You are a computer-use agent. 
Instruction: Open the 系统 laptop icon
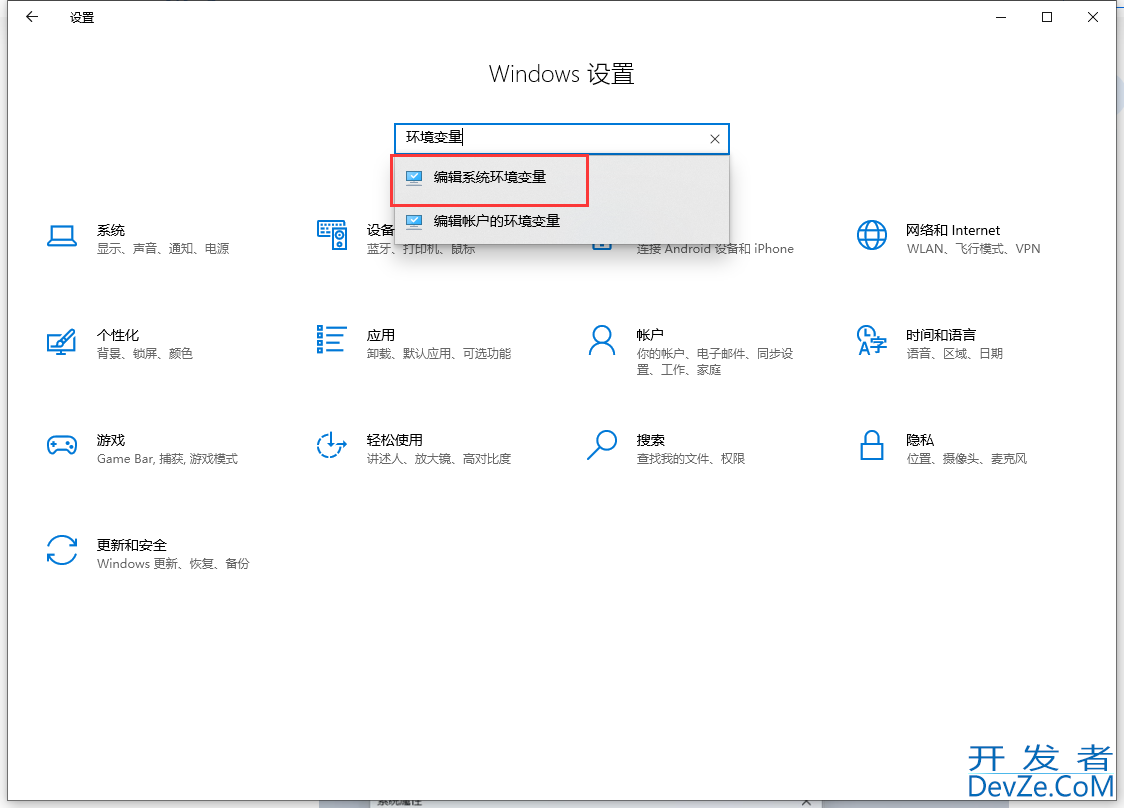coord(62,236)
